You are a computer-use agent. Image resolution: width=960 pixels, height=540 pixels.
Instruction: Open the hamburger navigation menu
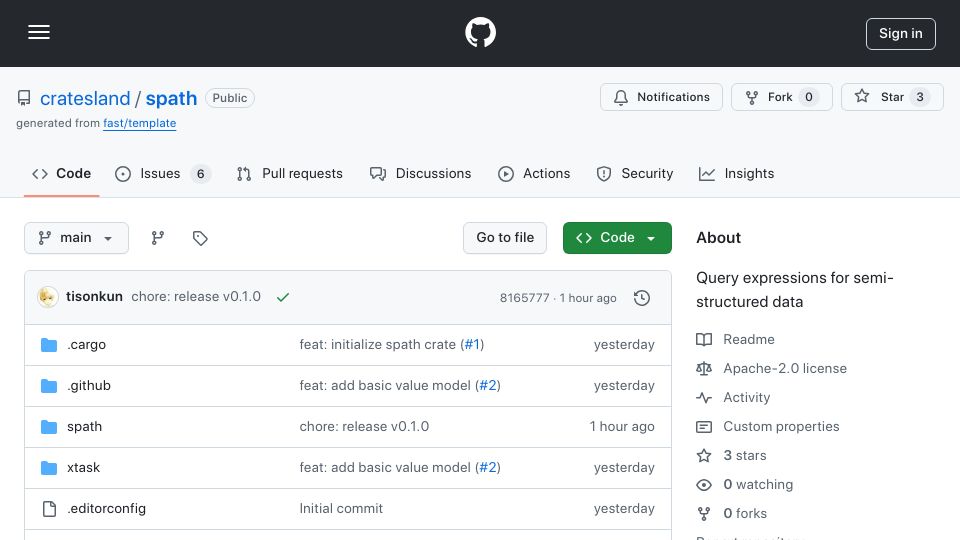pyautogui.click(x=39, y=32)
